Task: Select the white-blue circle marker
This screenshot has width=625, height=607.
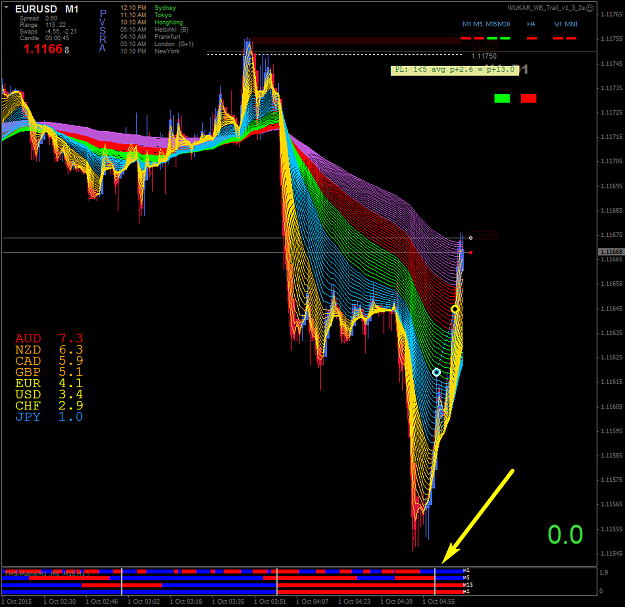Action: click(x=436, y=372)
